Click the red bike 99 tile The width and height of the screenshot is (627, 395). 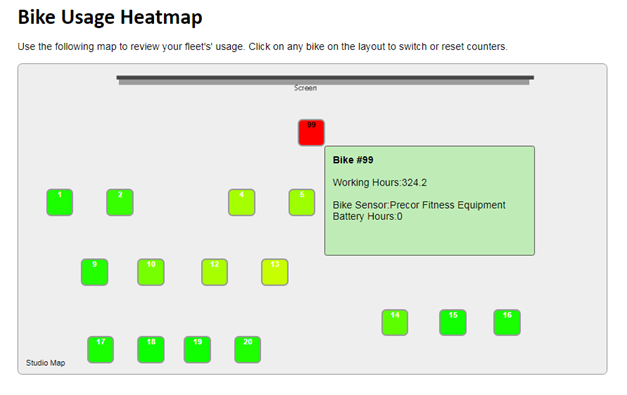(x=311, y=133)
